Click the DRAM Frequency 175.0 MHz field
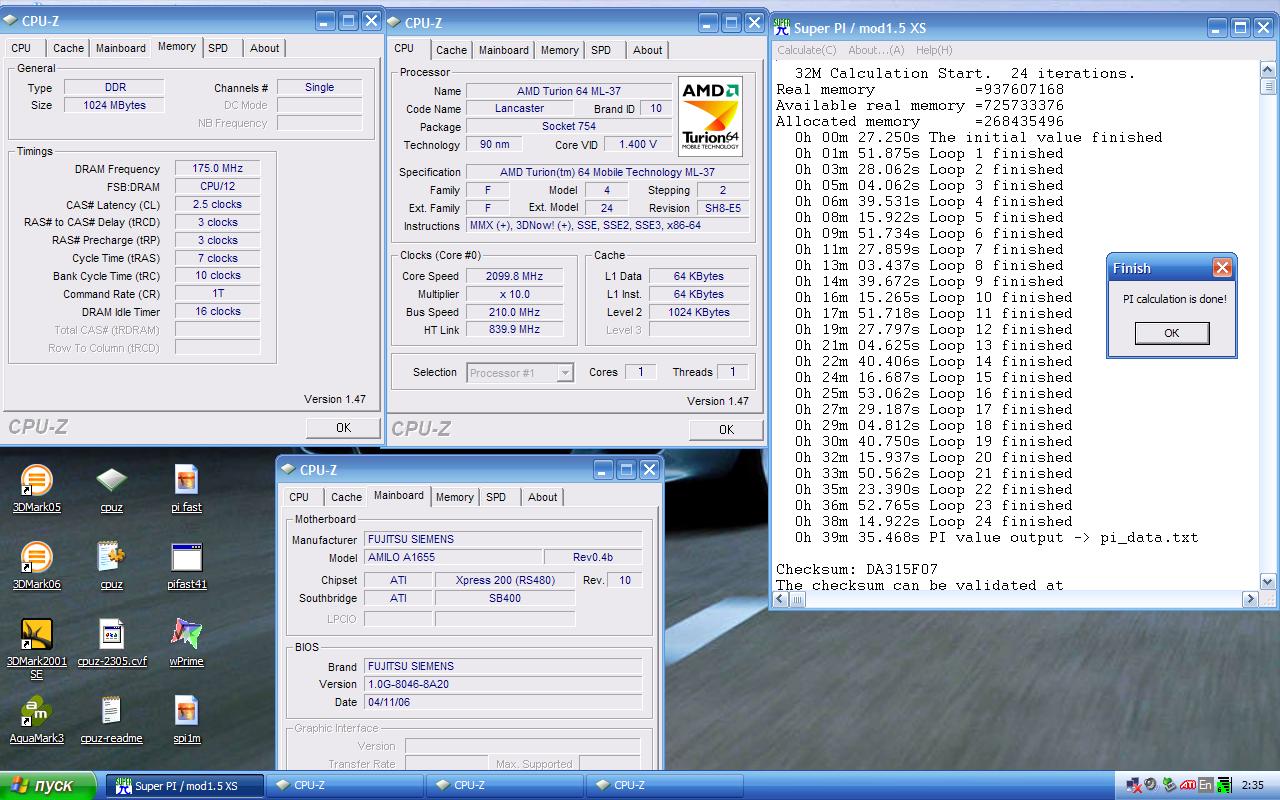Screen dimensions: 1280x800 [217, 168]
